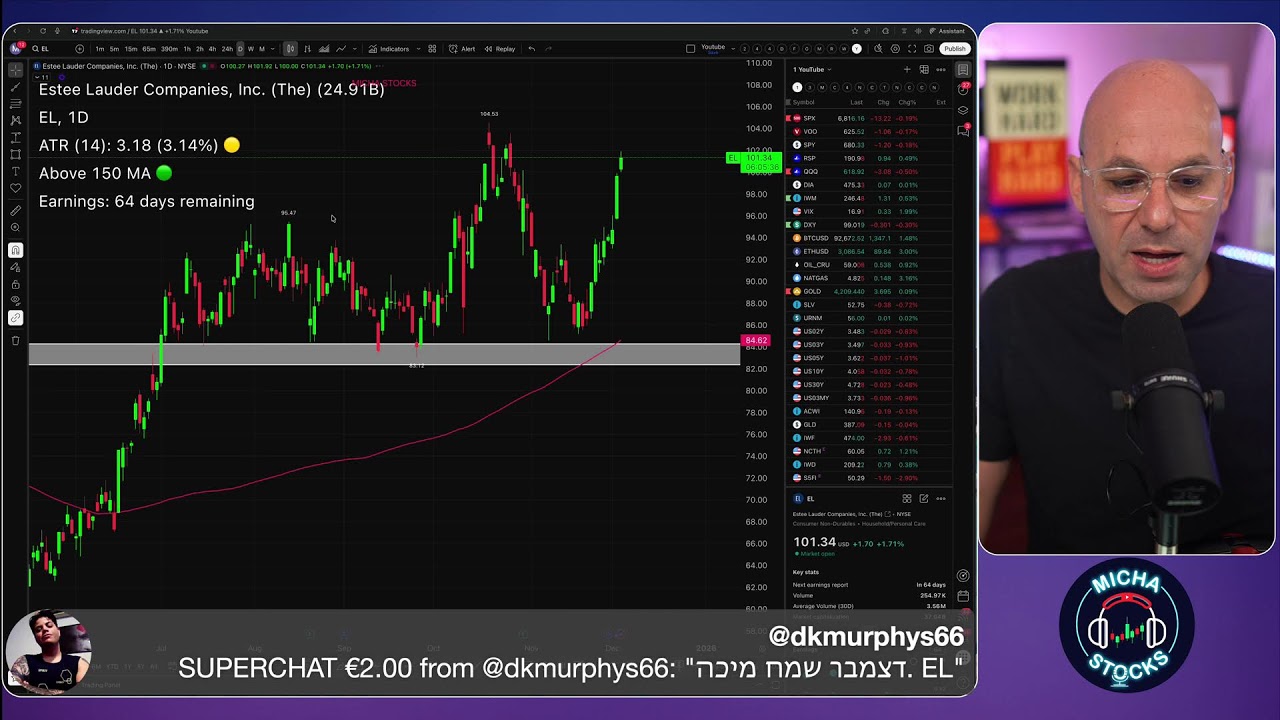
Task: Select the trend line drawing tool
Action: (x=16, y=87)
